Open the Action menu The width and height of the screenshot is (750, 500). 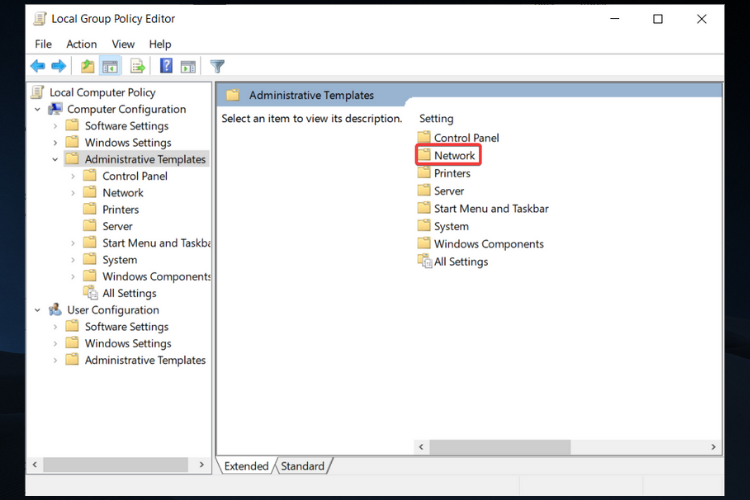pos(81,44)
